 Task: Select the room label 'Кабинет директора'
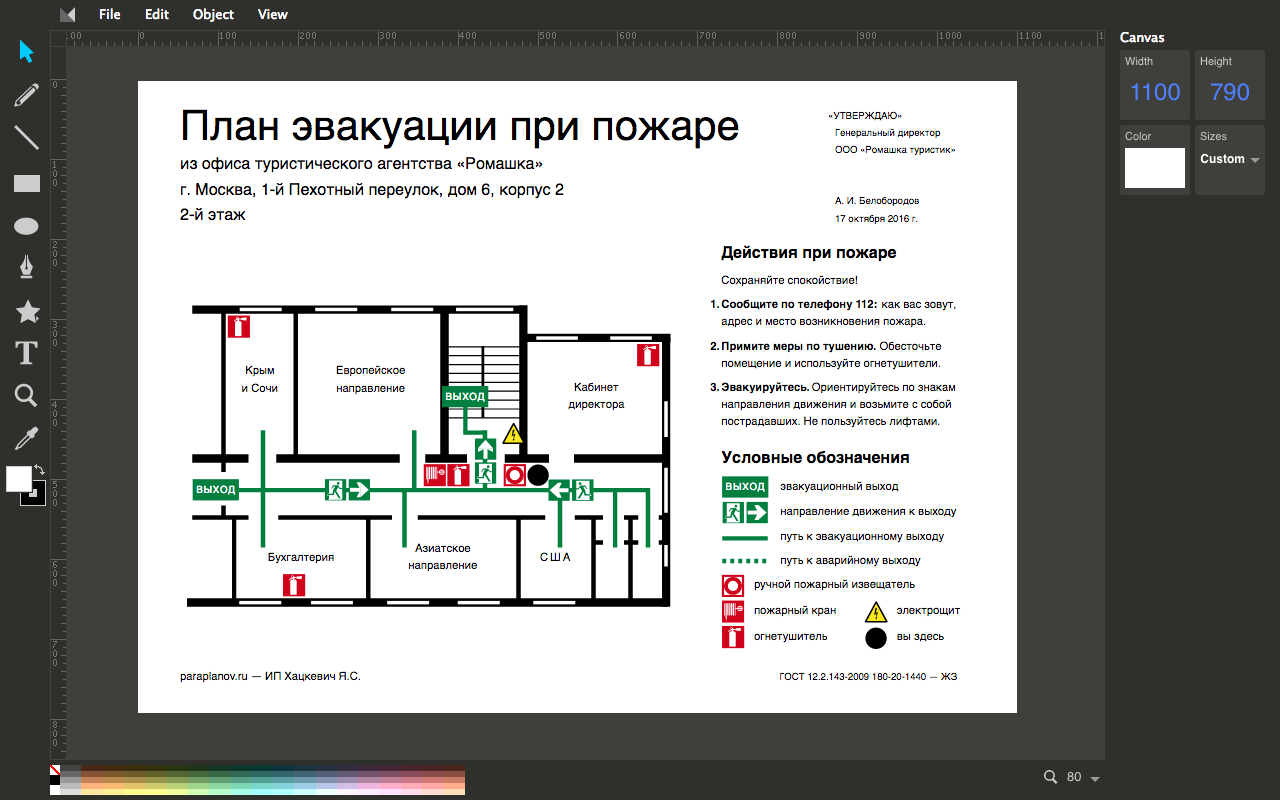coord(597,396)
